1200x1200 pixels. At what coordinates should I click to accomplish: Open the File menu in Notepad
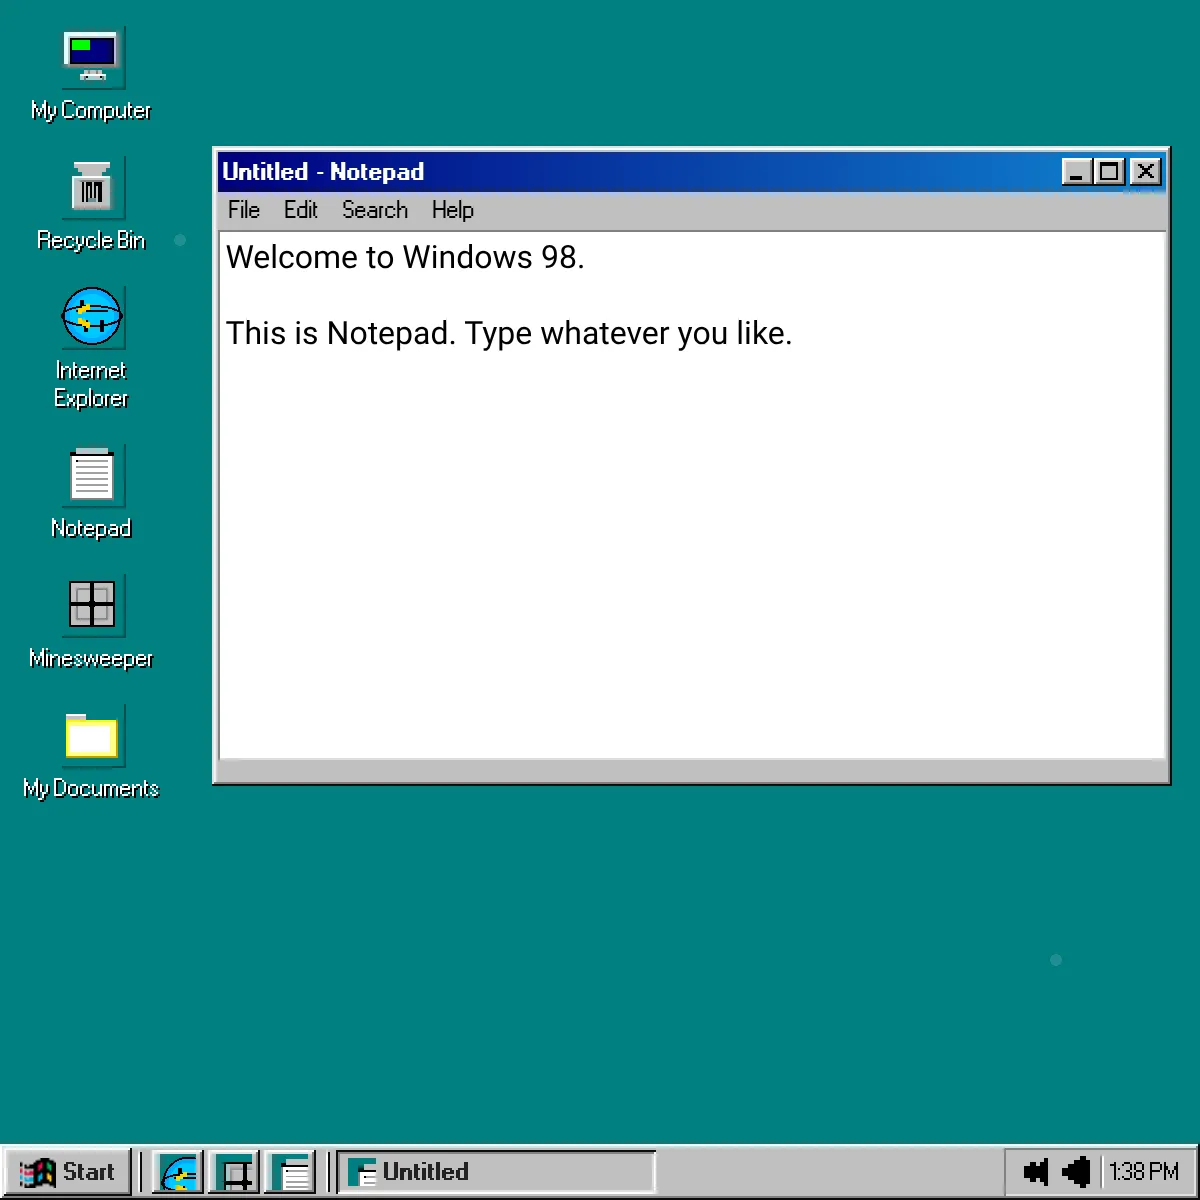tap(244, 210)
